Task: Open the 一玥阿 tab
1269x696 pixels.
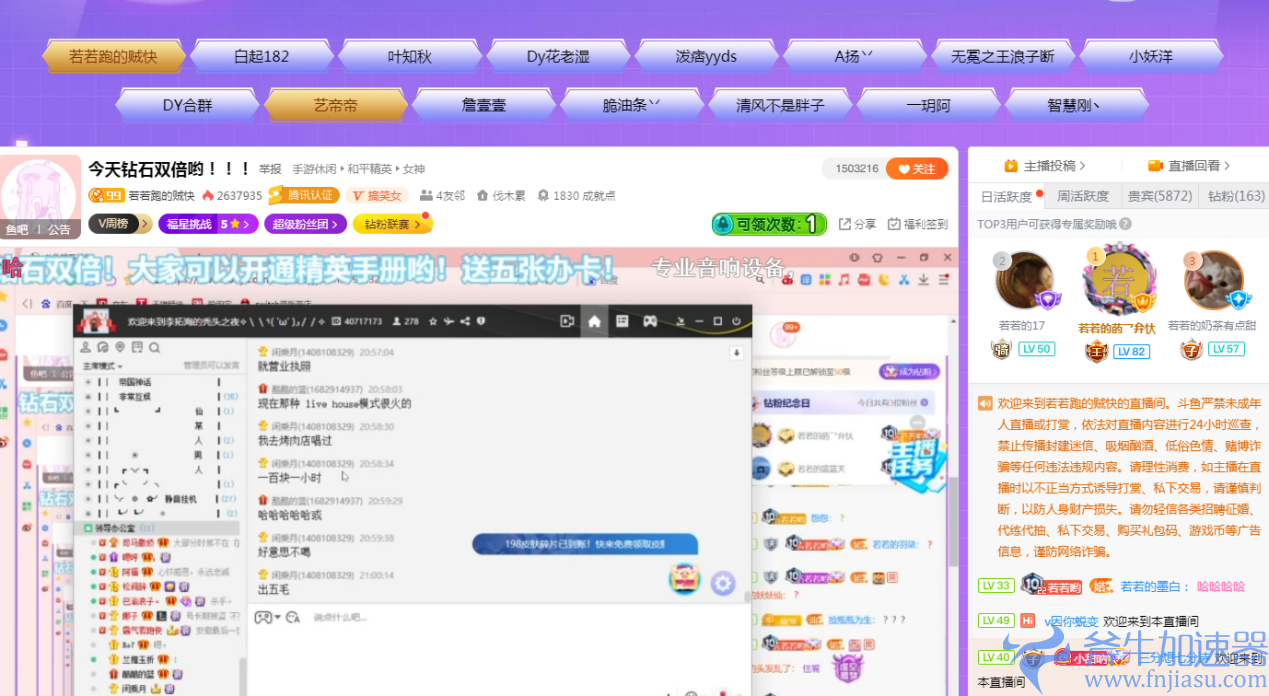Action: tap(929, 105)
